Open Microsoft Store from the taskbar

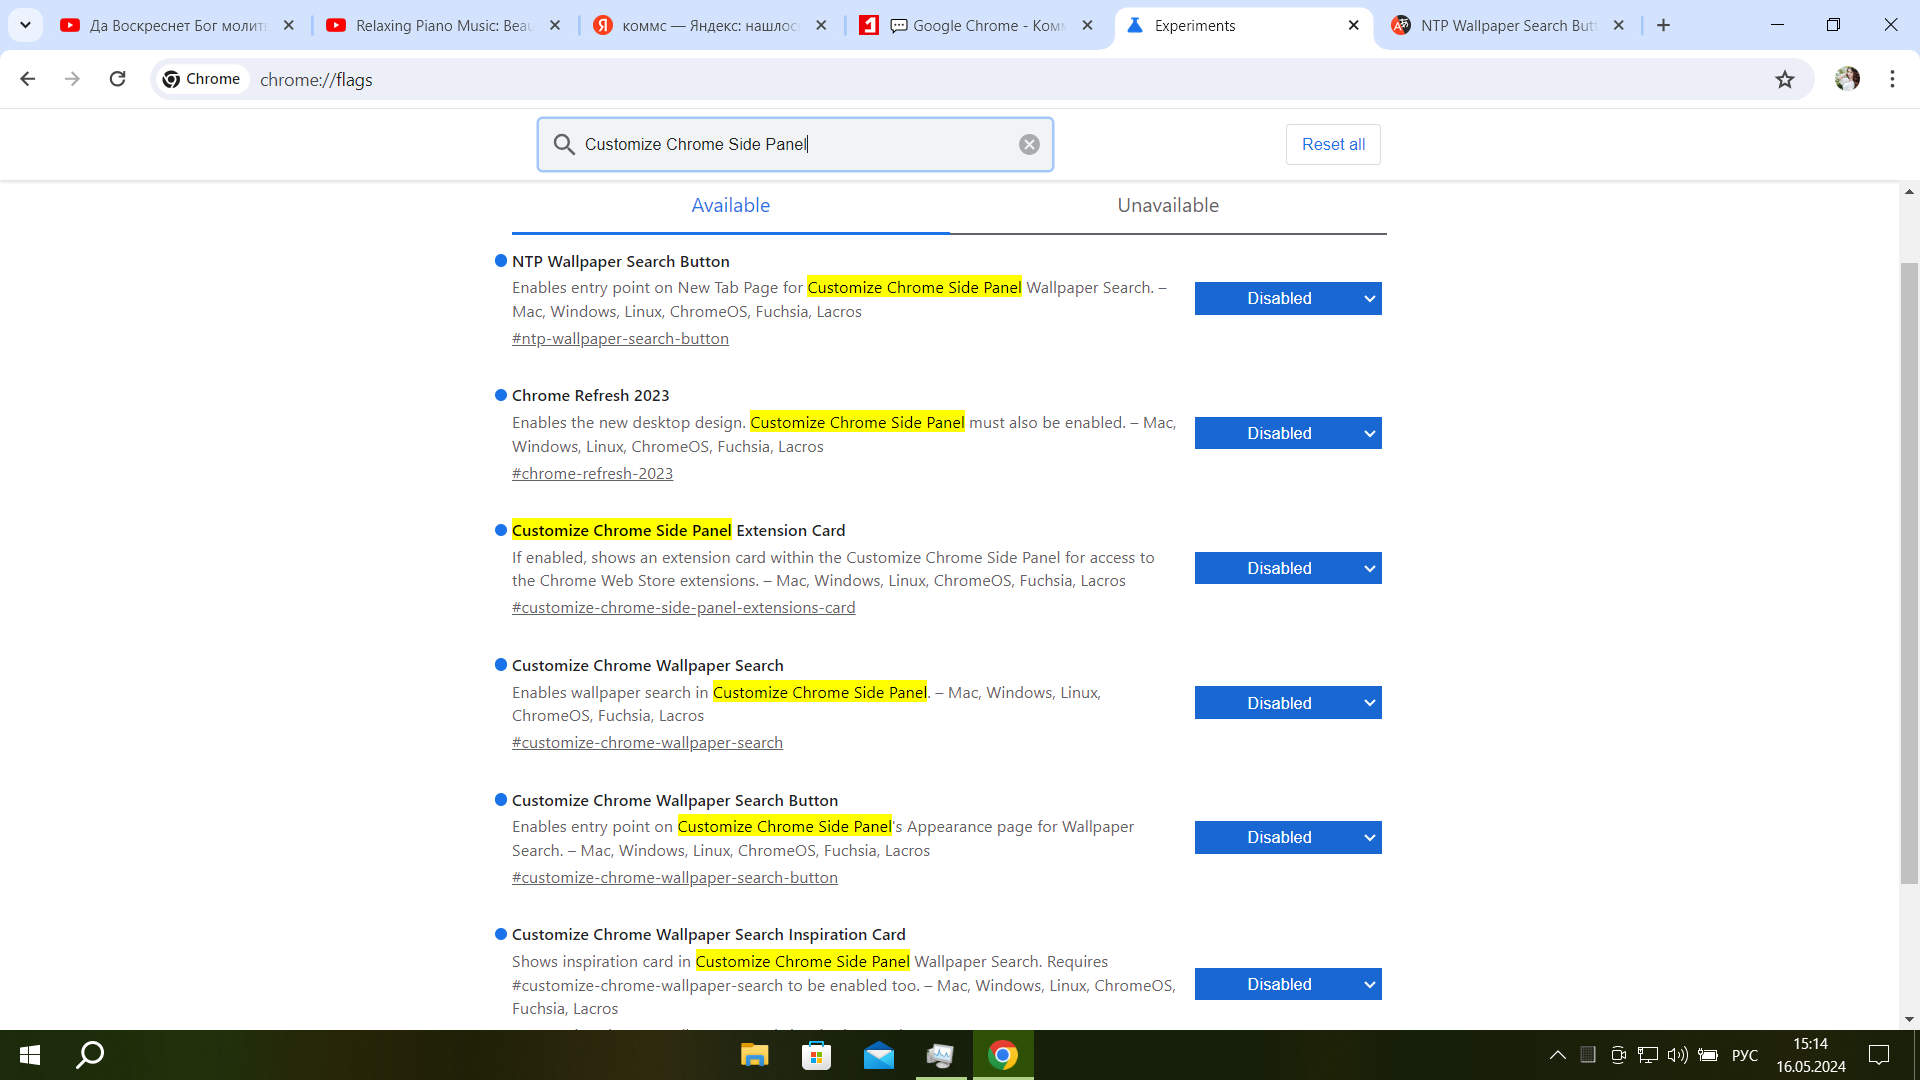click(816, 1055)
